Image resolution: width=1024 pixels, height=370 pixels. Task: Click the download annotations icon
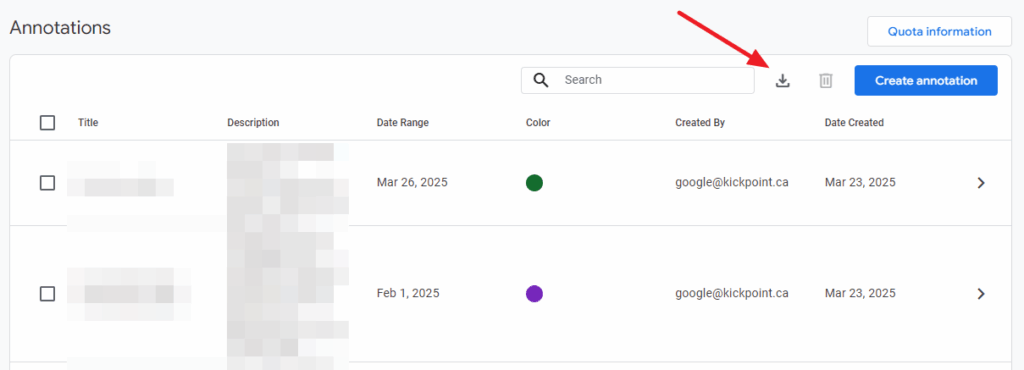pos(782,81)
